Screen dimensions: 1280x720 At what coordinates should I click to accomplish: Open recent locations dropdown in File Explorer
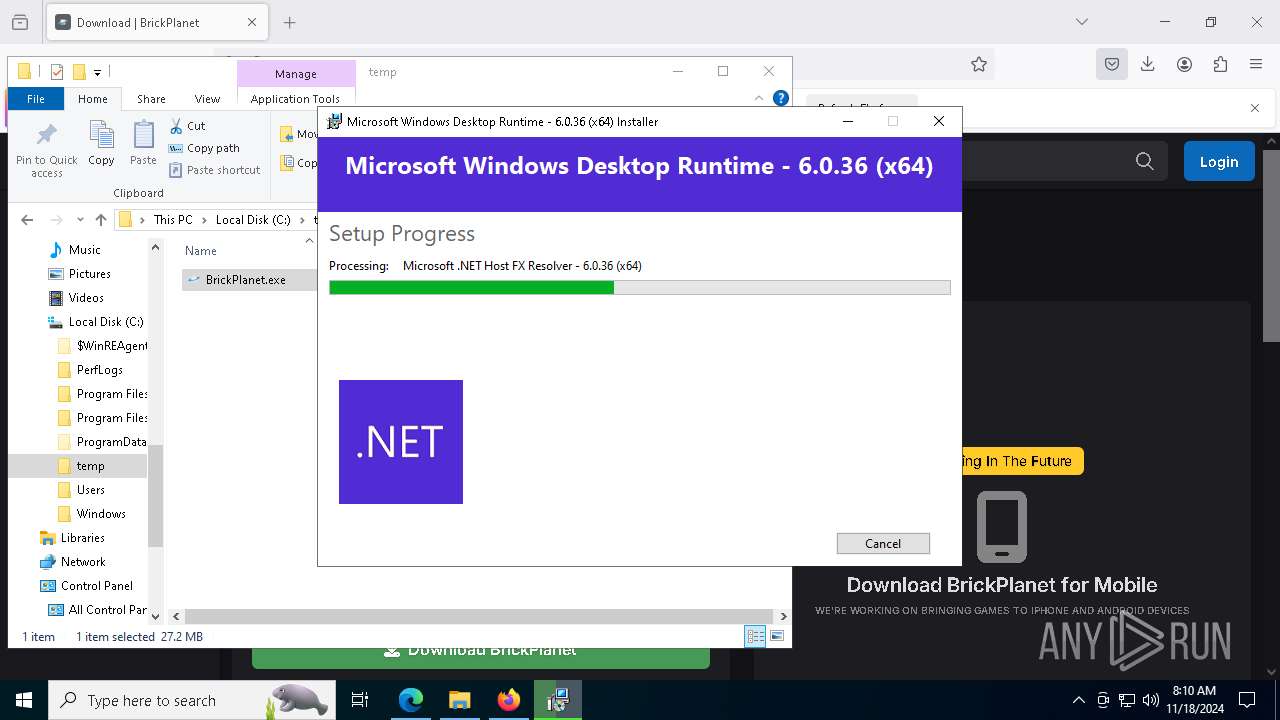[x=80, y=220]
